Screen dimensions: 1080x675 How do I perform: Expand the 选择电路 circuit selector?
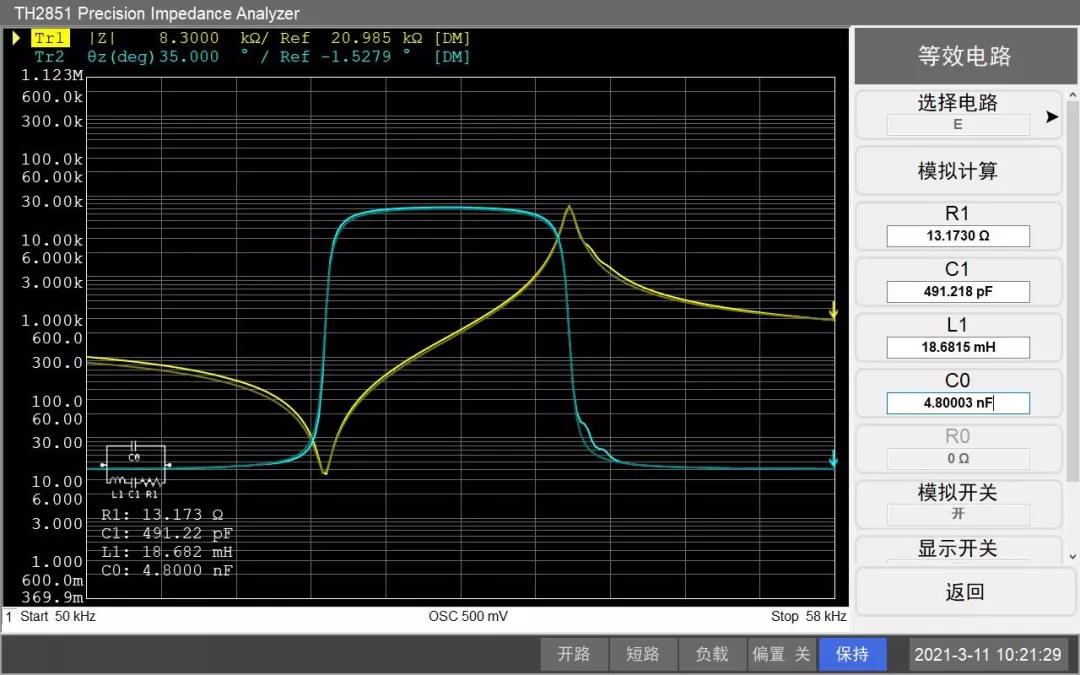958,114
